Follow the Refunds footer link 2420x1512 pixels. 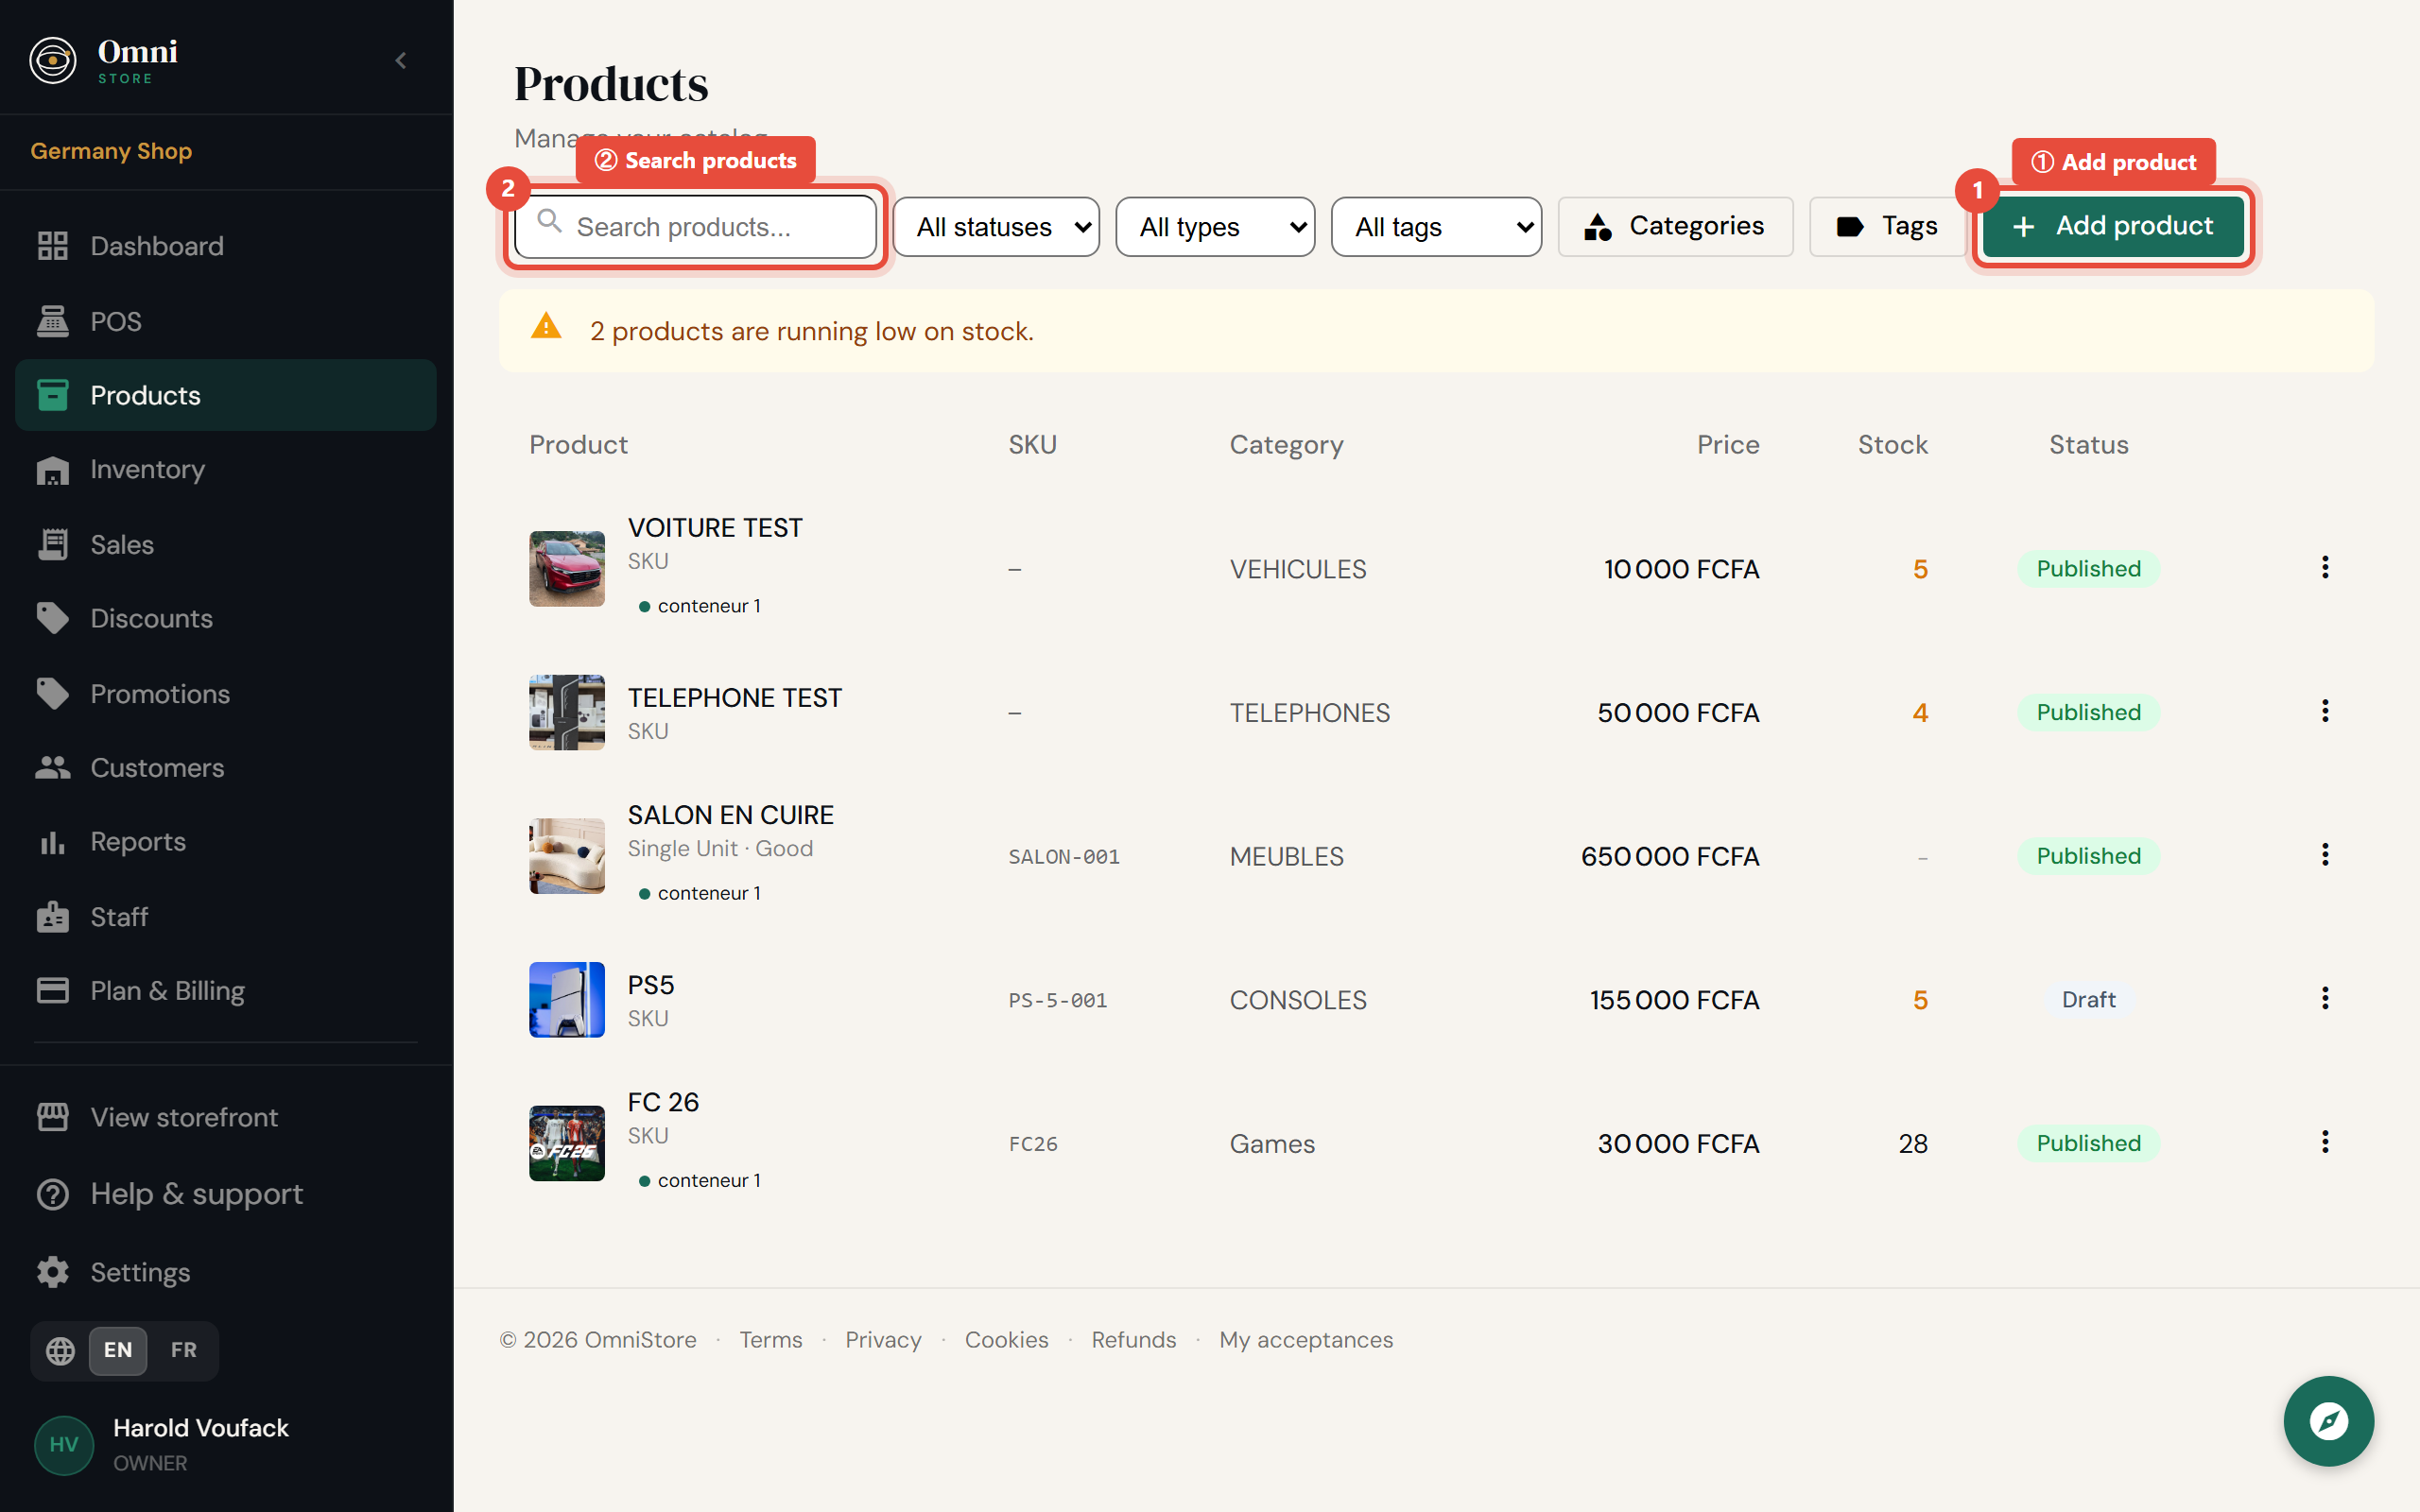[1133, 1340]
